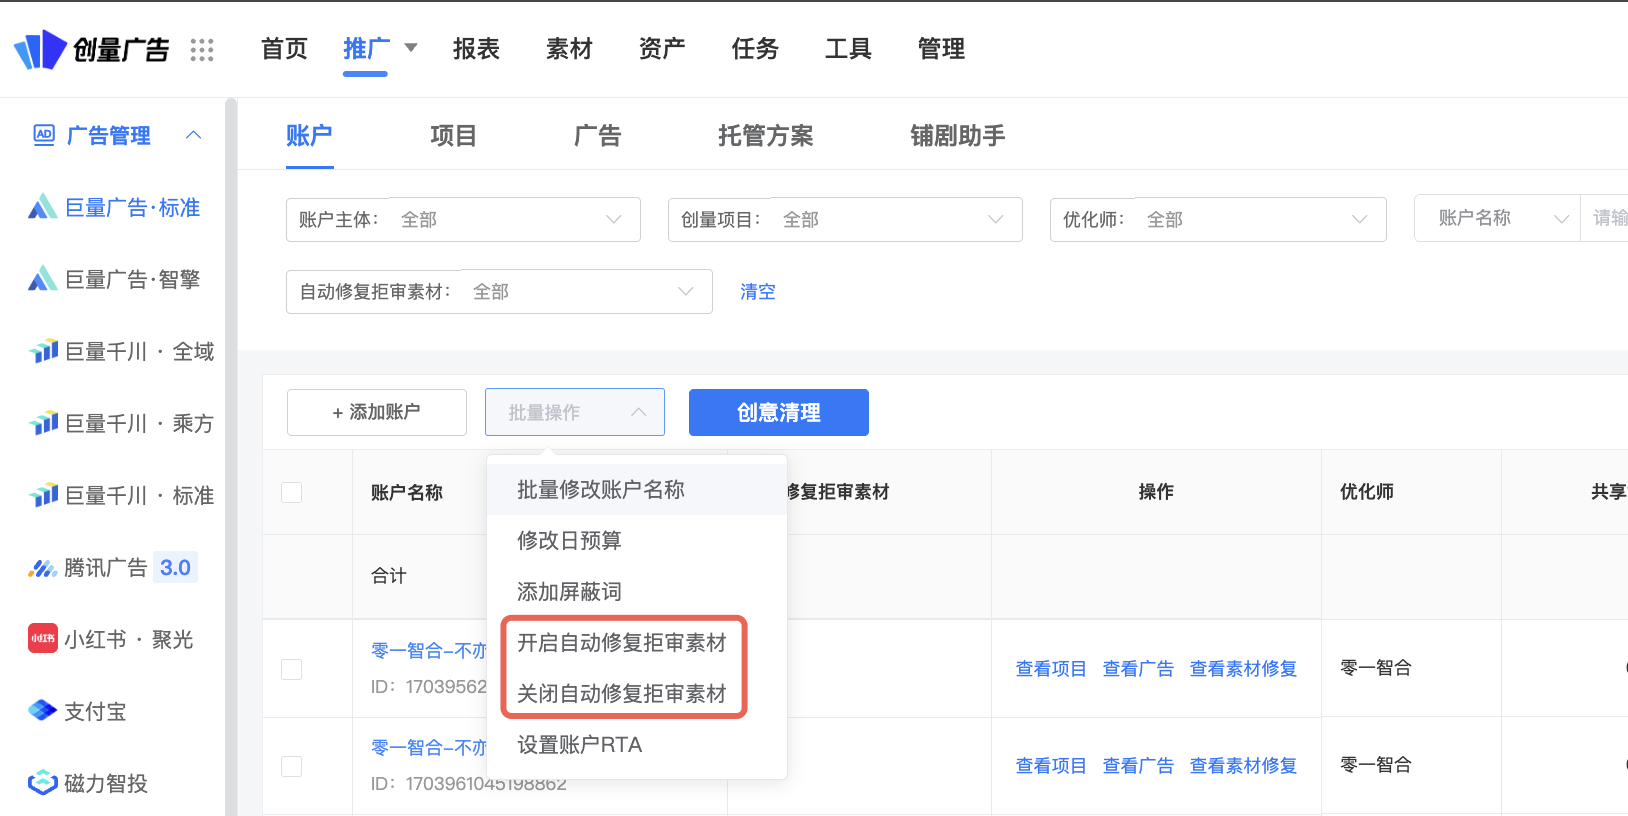The image size is (1628, 816).
Task: Collapse the 广告管理 sidebar section
Action: pos(194,135)
